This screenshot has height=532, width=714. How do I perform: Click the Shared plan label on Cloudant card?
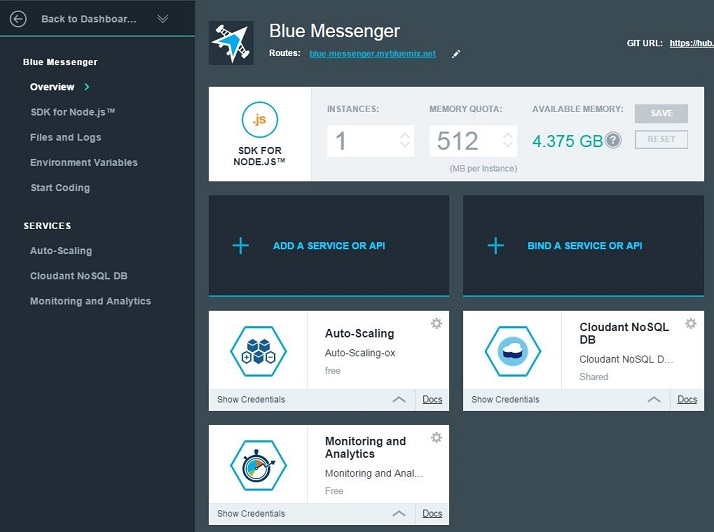594,377
